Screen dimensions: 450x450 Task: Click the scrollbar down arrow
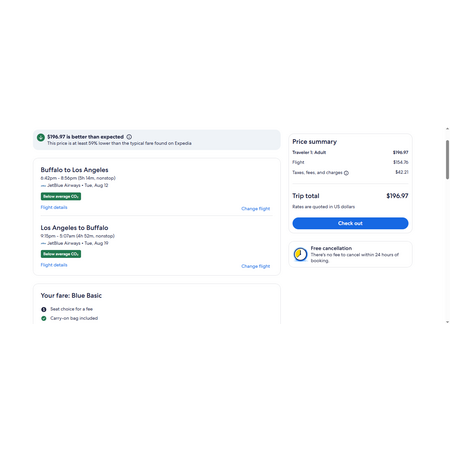click(x=447, y=322)
